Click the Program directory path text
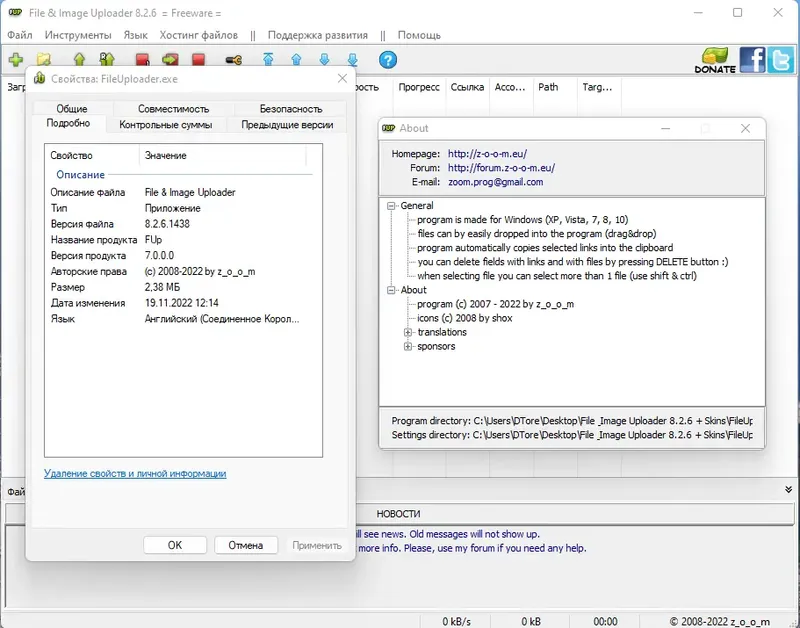 pyautogui.click(x=572, y=421)
